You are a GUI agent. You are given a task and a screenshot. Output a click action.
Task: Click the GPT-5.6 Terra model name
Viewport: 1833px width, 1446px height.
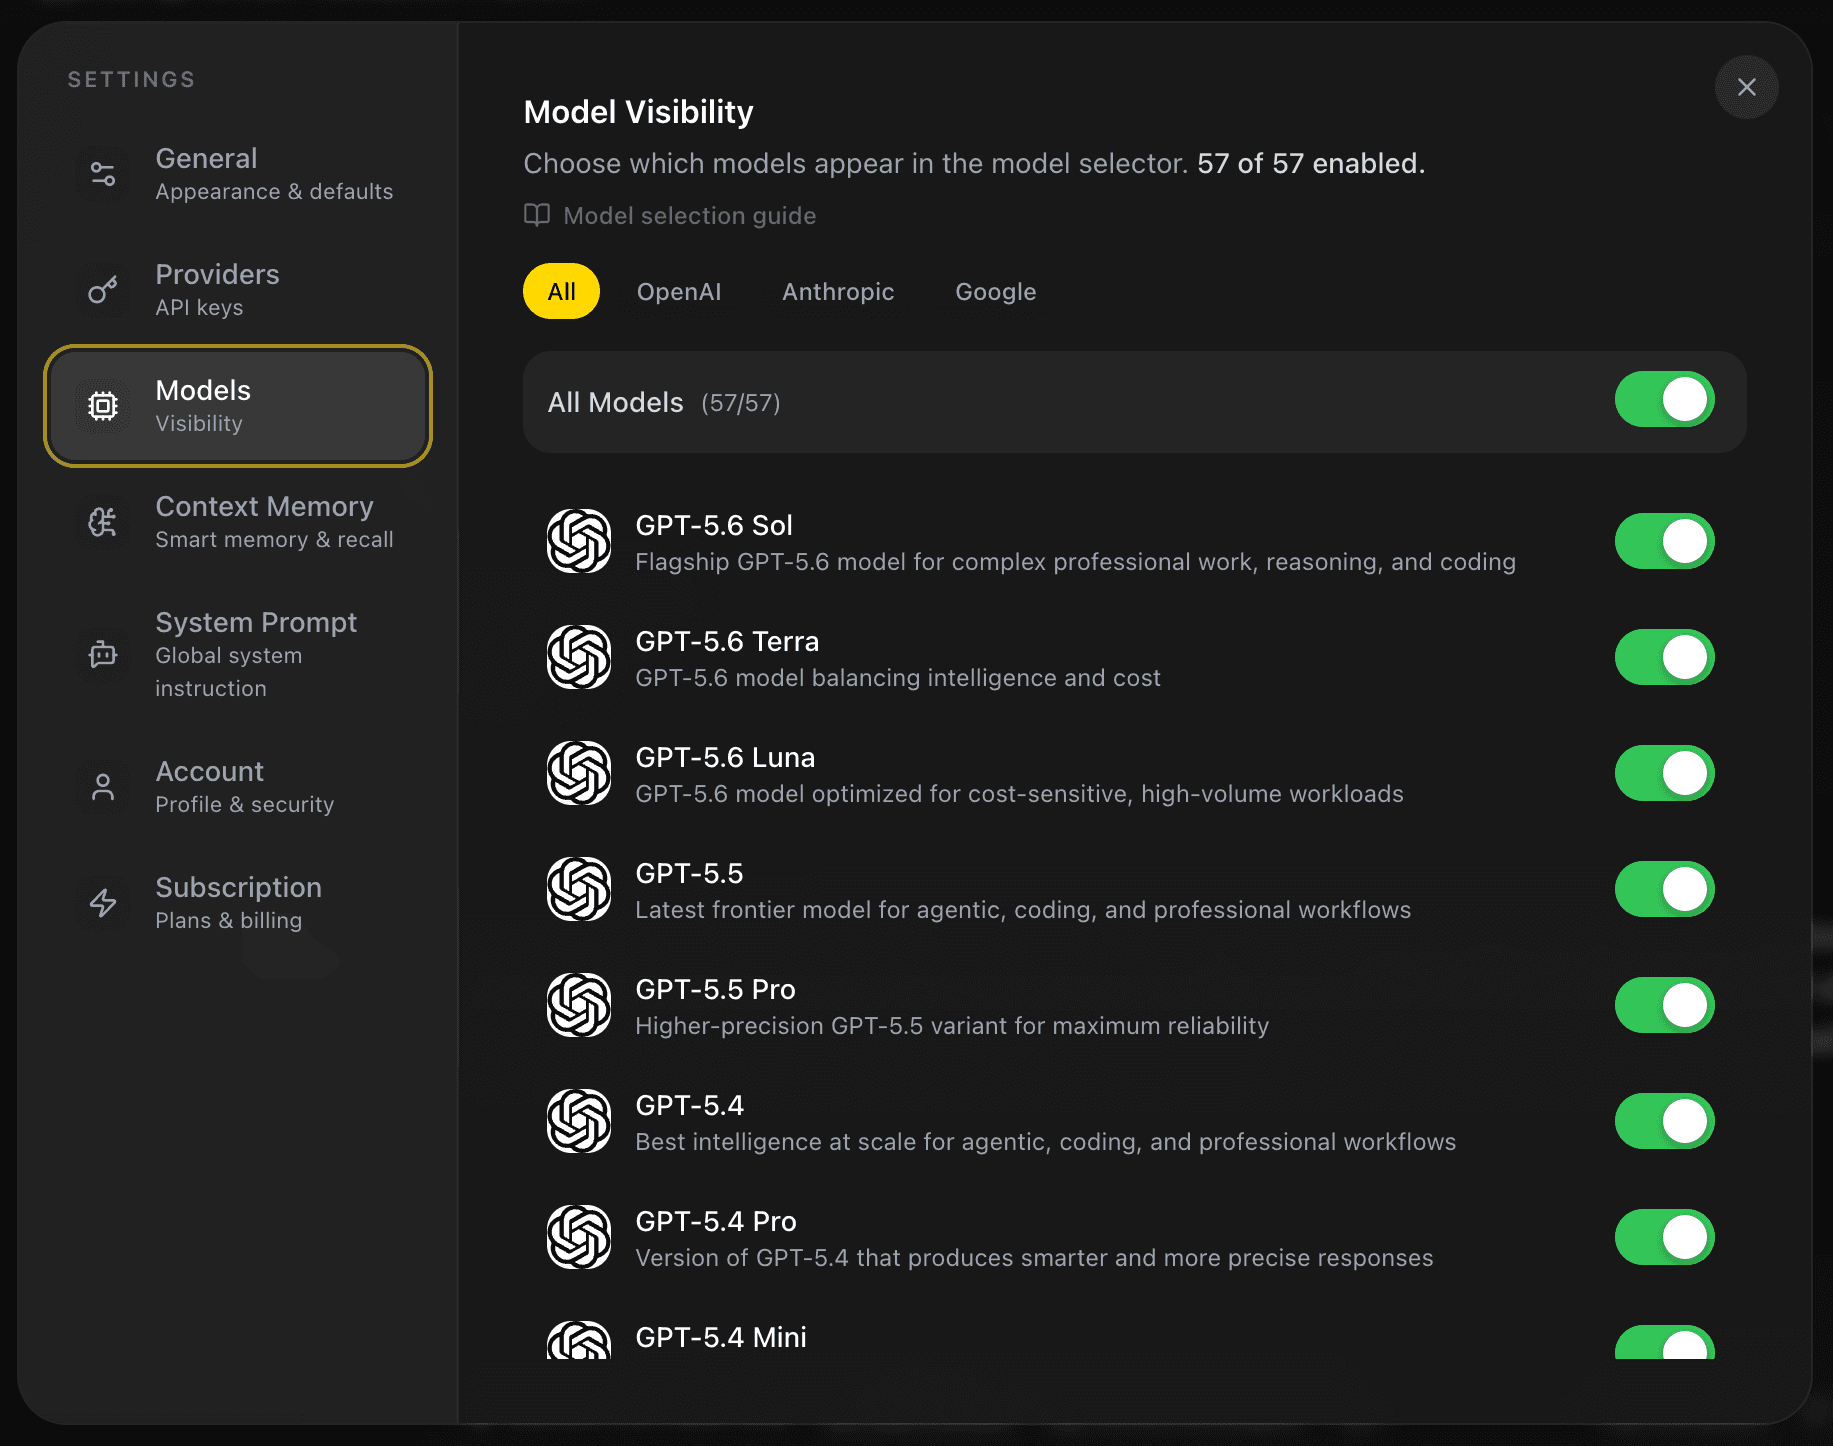pos(727,641)
